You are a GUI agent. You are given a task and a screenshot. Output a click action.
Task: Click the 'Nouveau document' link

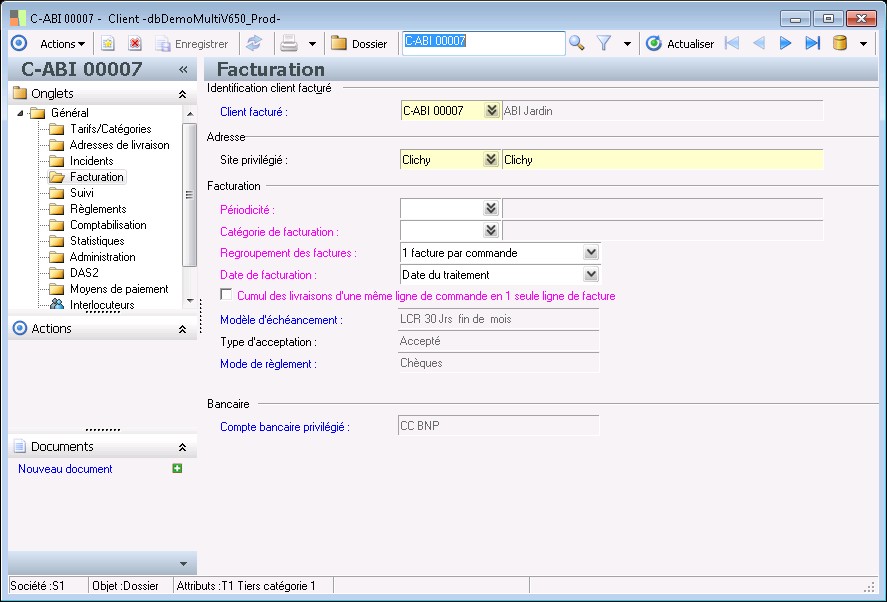coord(65,469)
